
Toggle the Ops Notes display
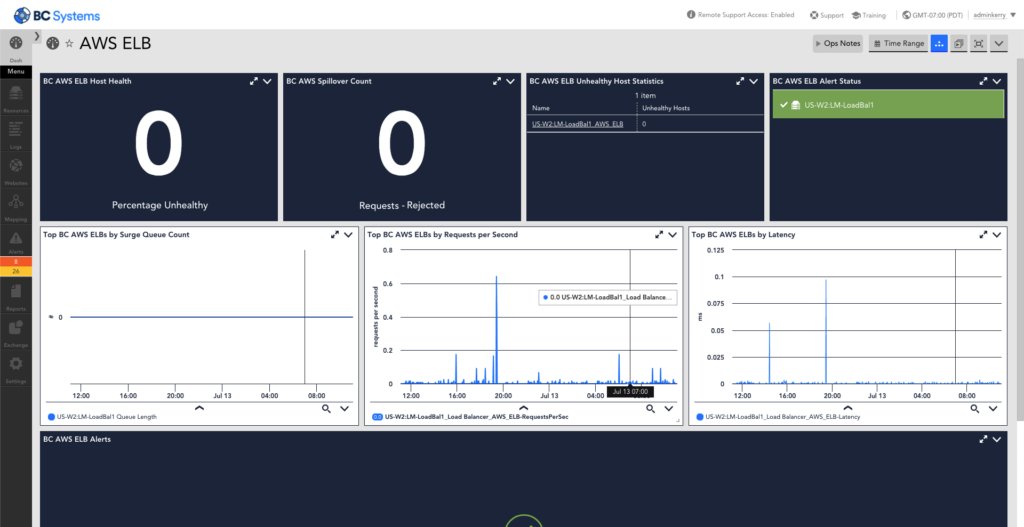click(x=838, y=43)
